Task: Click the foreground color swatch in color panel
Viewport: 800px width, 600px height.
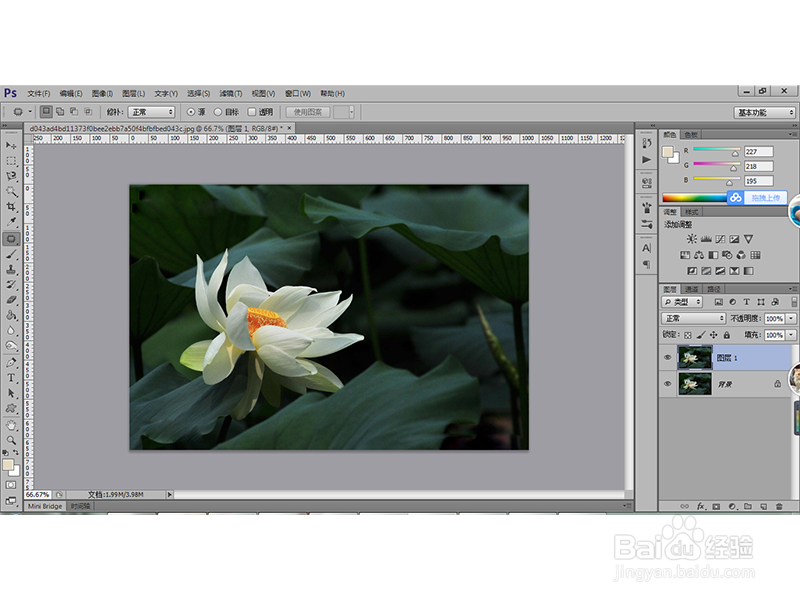Action: [667, 152]
